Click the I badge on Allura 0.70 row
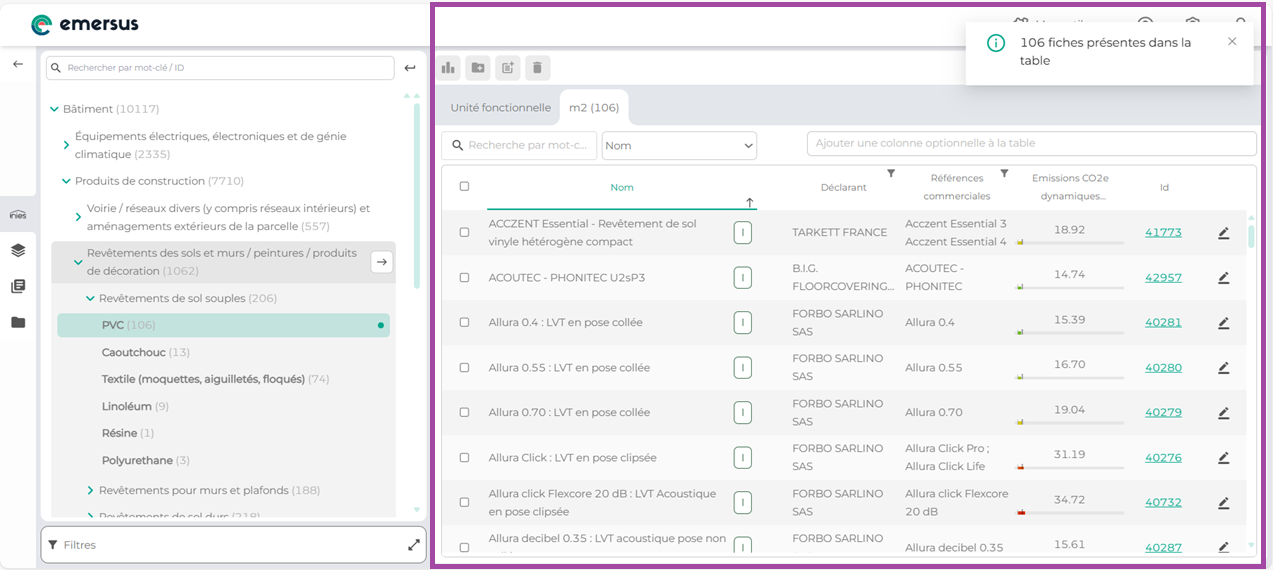The image size is (1273, 570). [743, 413]
